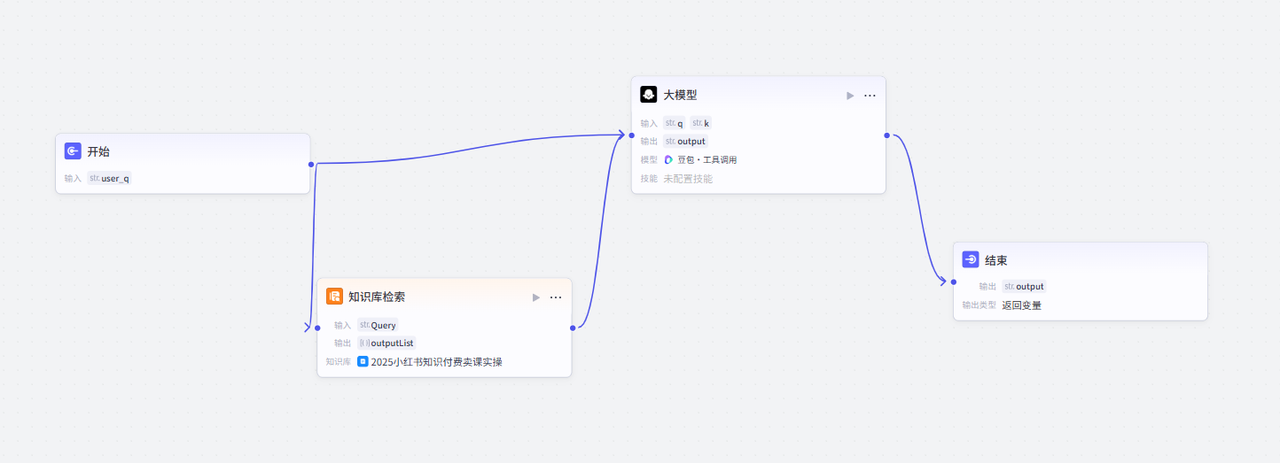1280x463 pixels.
Task: Select the 大模型 node title
Action: point(680,95)
